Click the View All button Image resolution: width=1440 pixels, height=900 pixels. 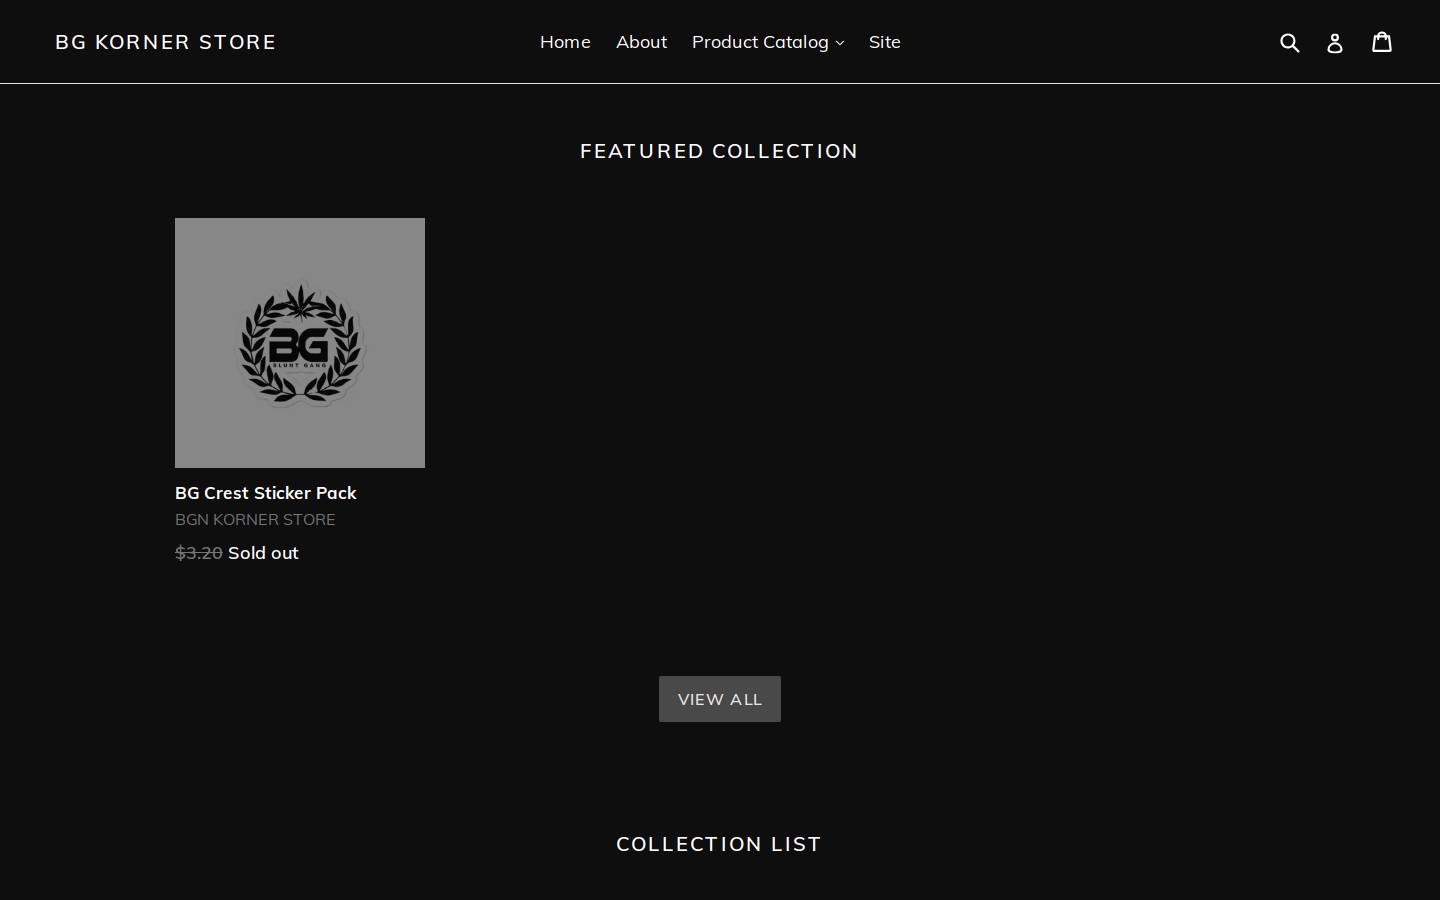tap(720, 699)
